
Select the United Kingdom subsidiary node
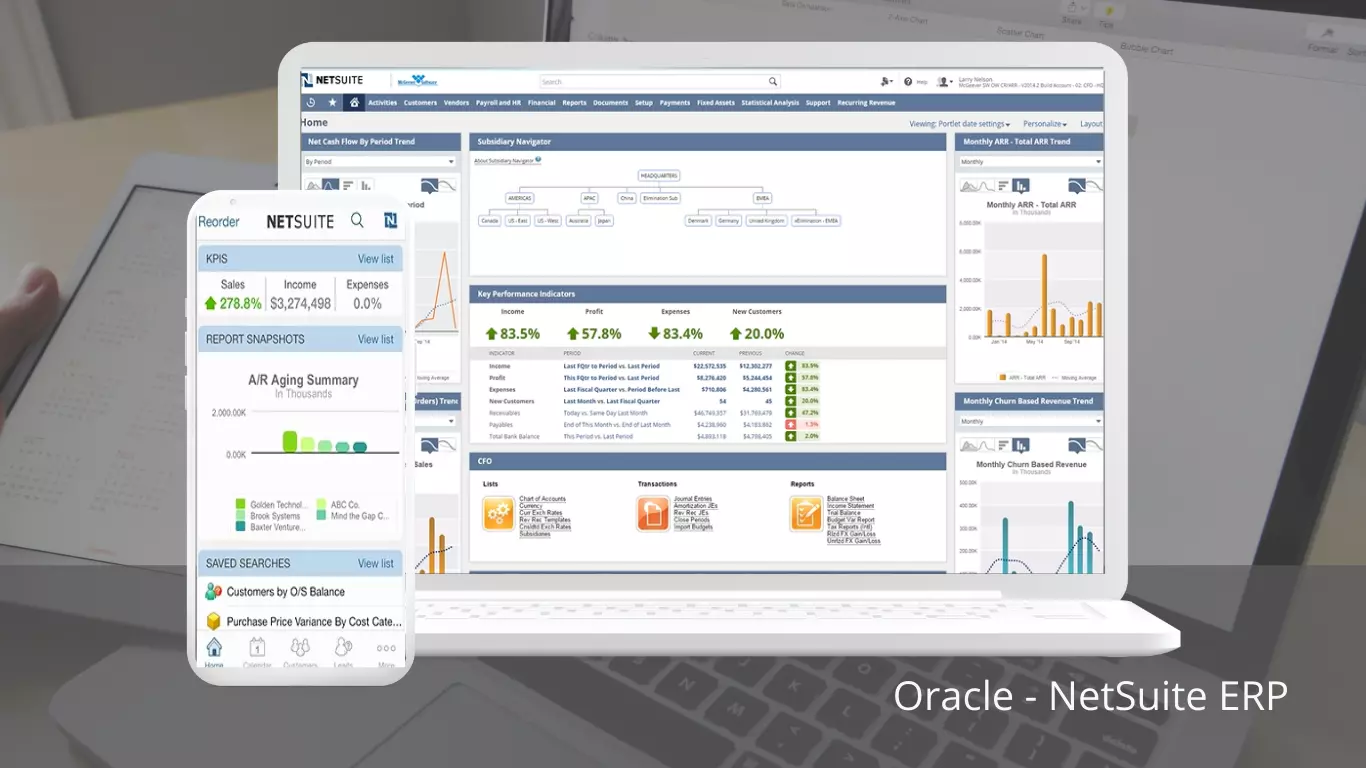point(767,220)
